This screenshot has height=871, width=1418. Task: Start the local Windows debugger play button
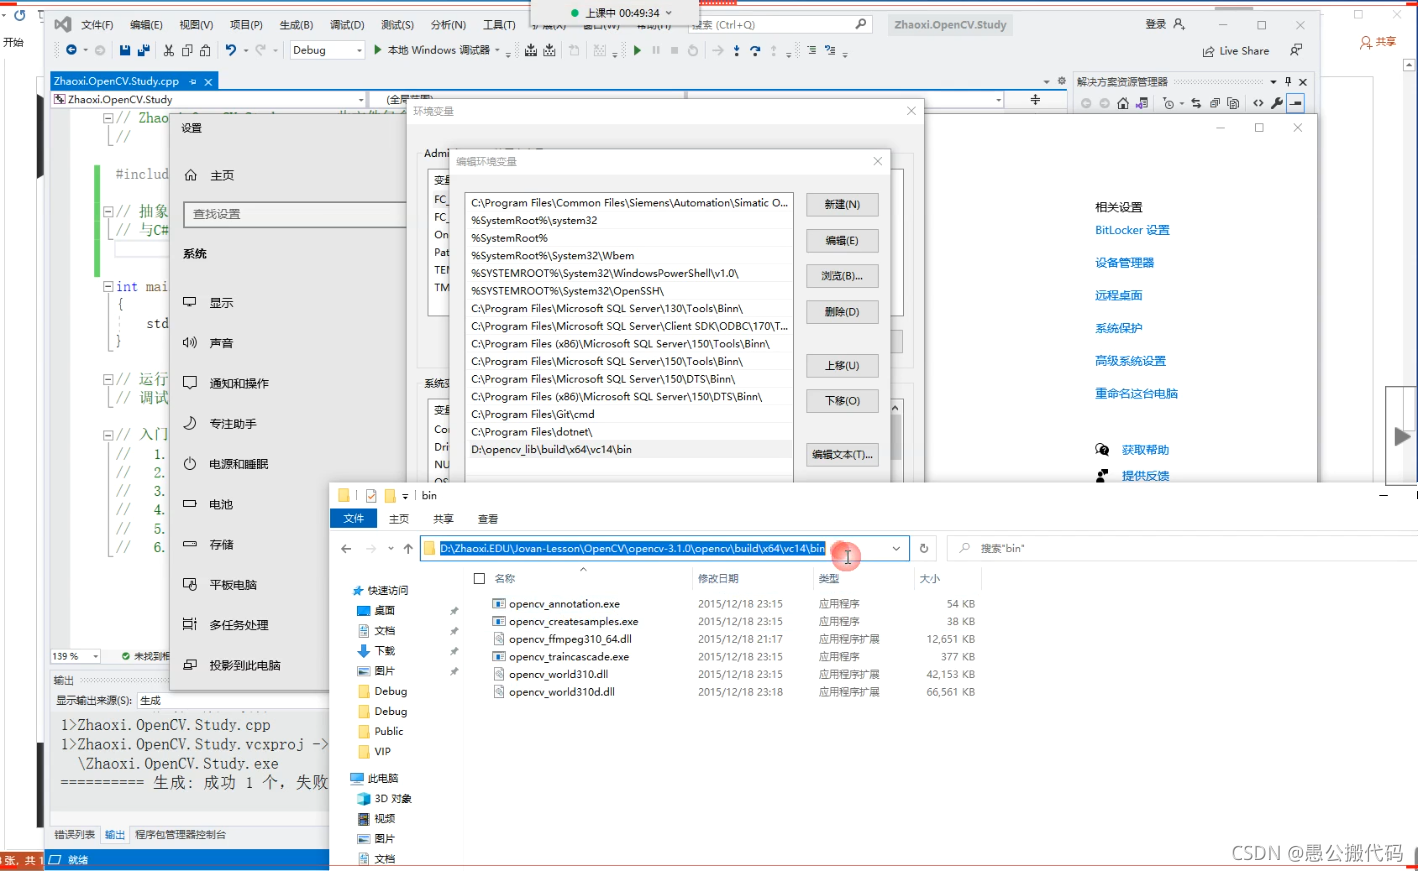(x=378, y=50)
